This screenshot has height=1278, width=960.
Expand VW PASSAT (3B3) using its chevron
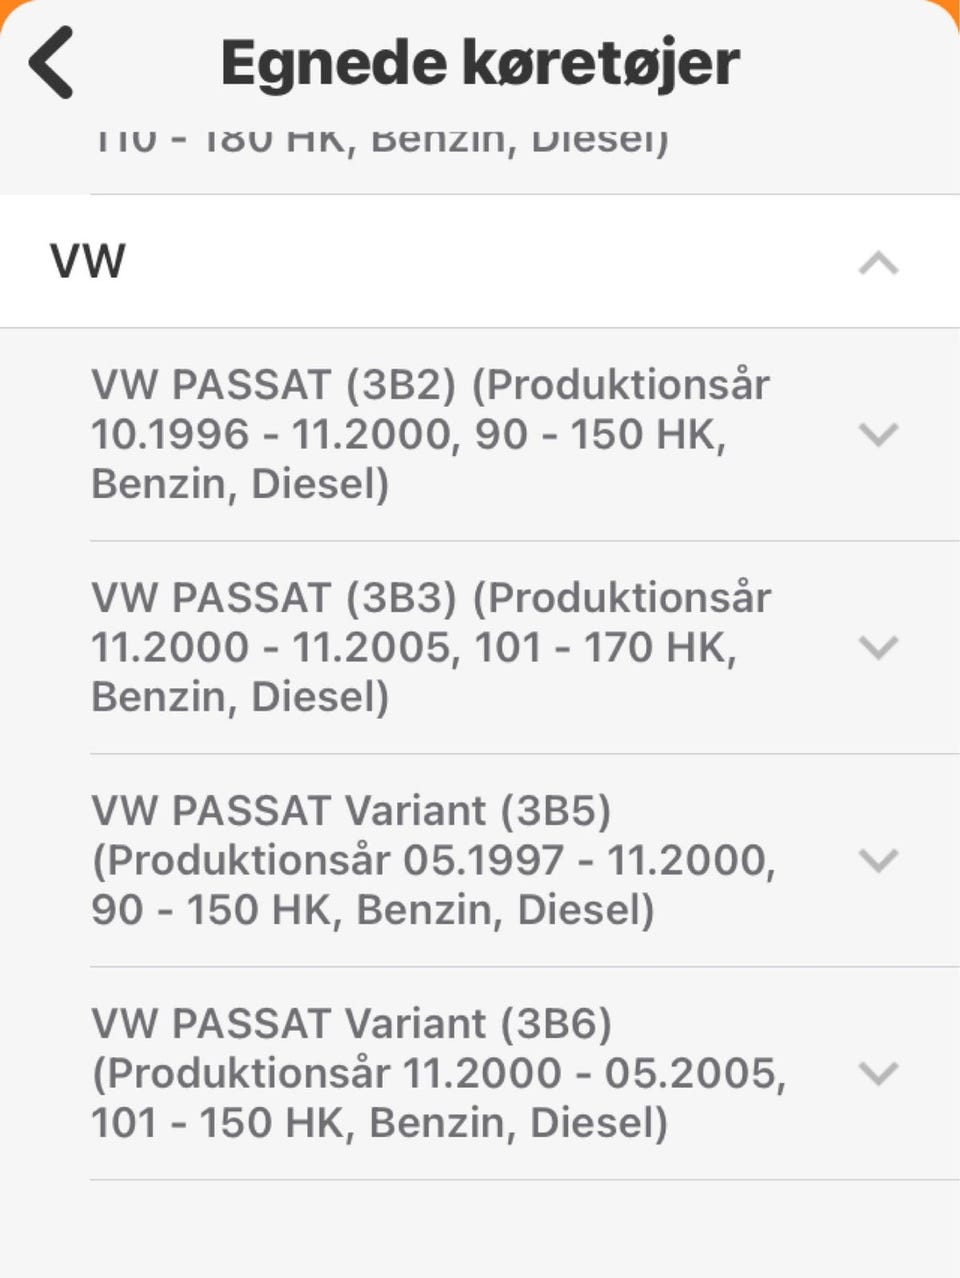(878, 647)
